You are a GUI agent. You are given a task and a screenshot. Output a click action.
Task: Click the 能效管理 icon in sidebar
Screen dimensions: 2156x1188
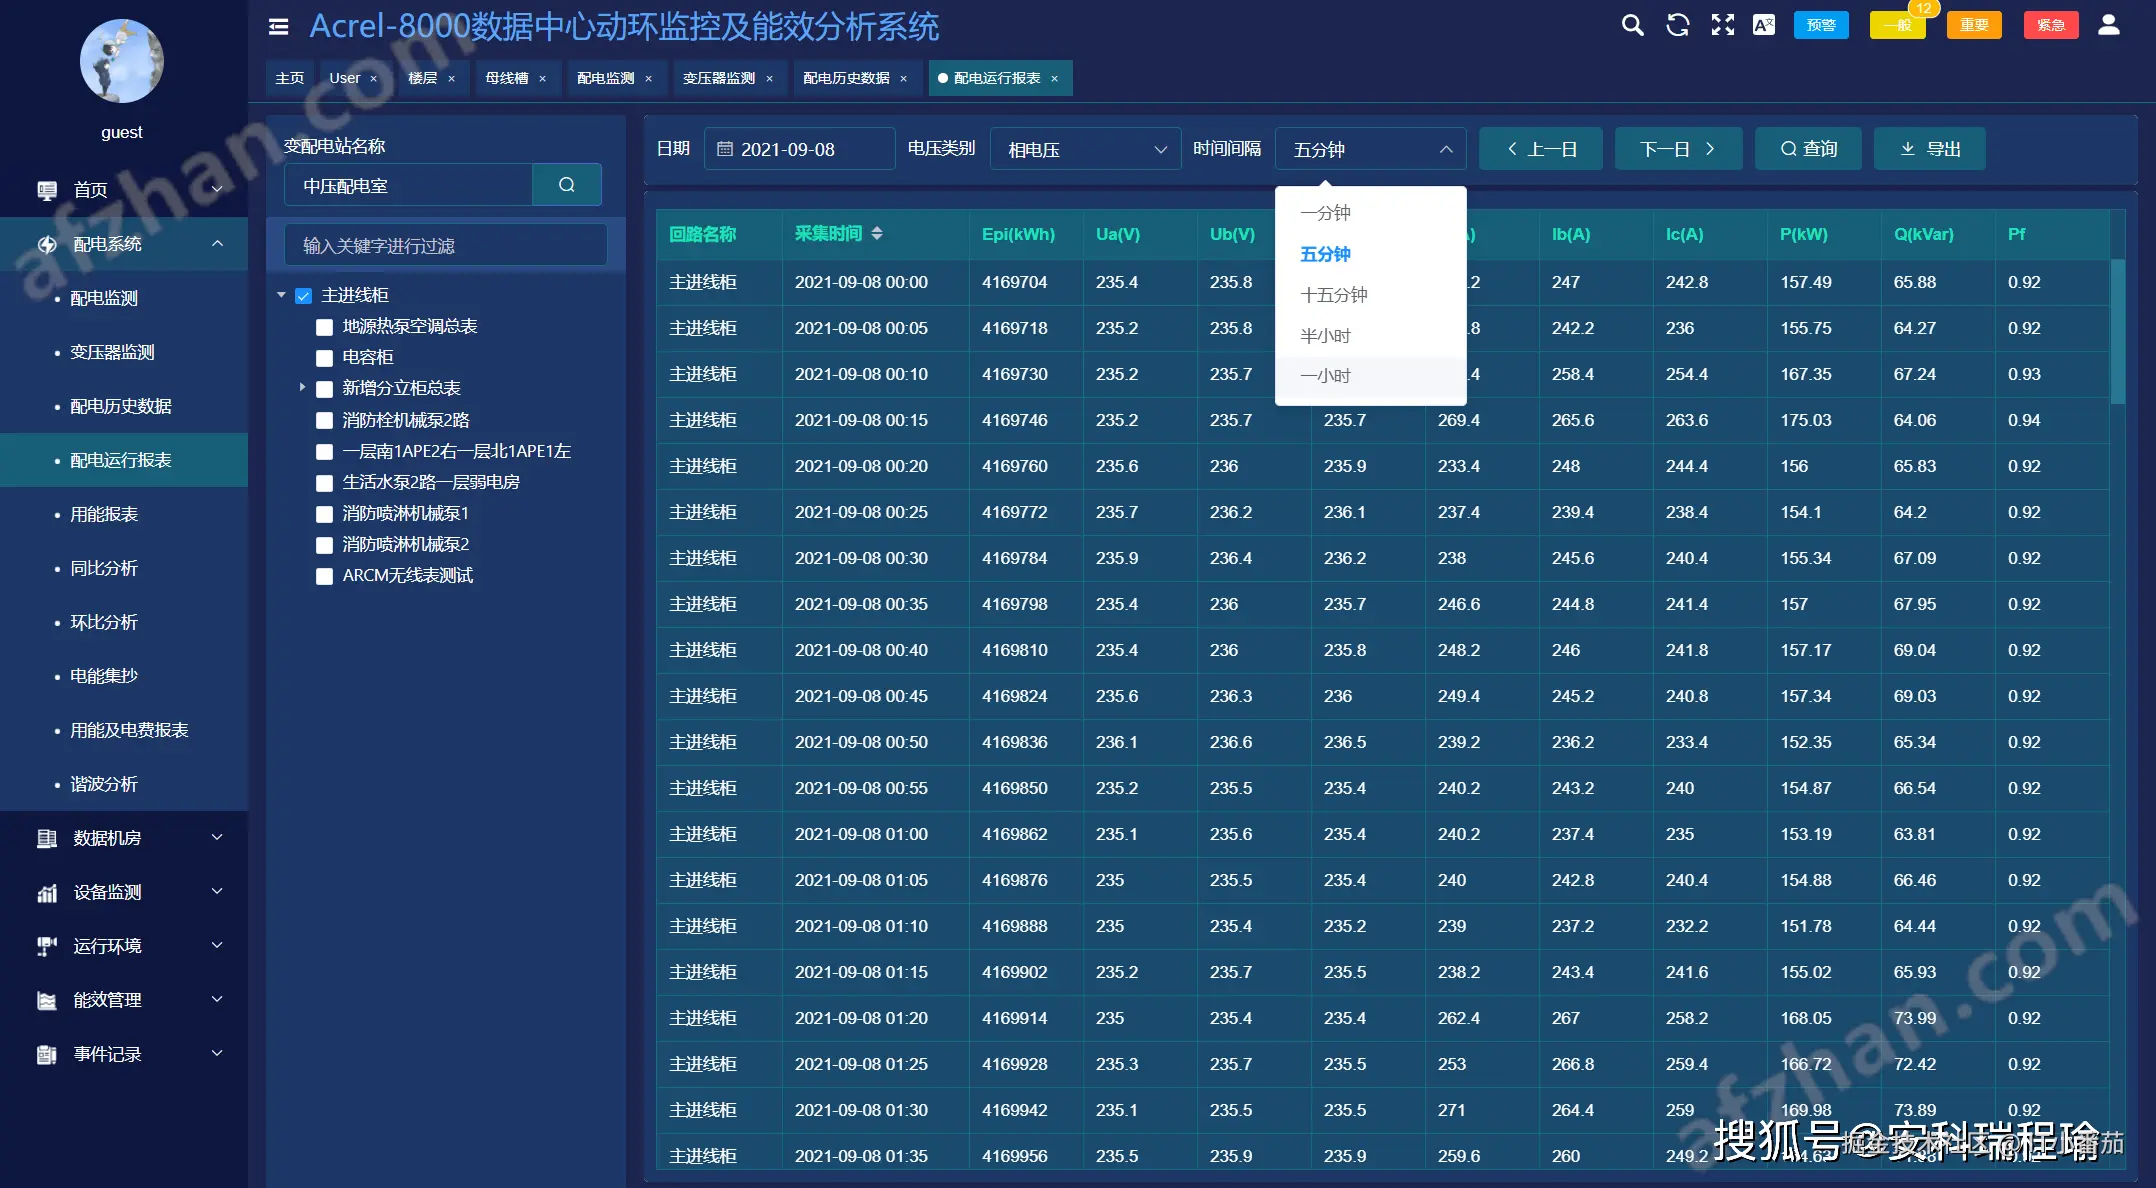(x=47, y=1000)
